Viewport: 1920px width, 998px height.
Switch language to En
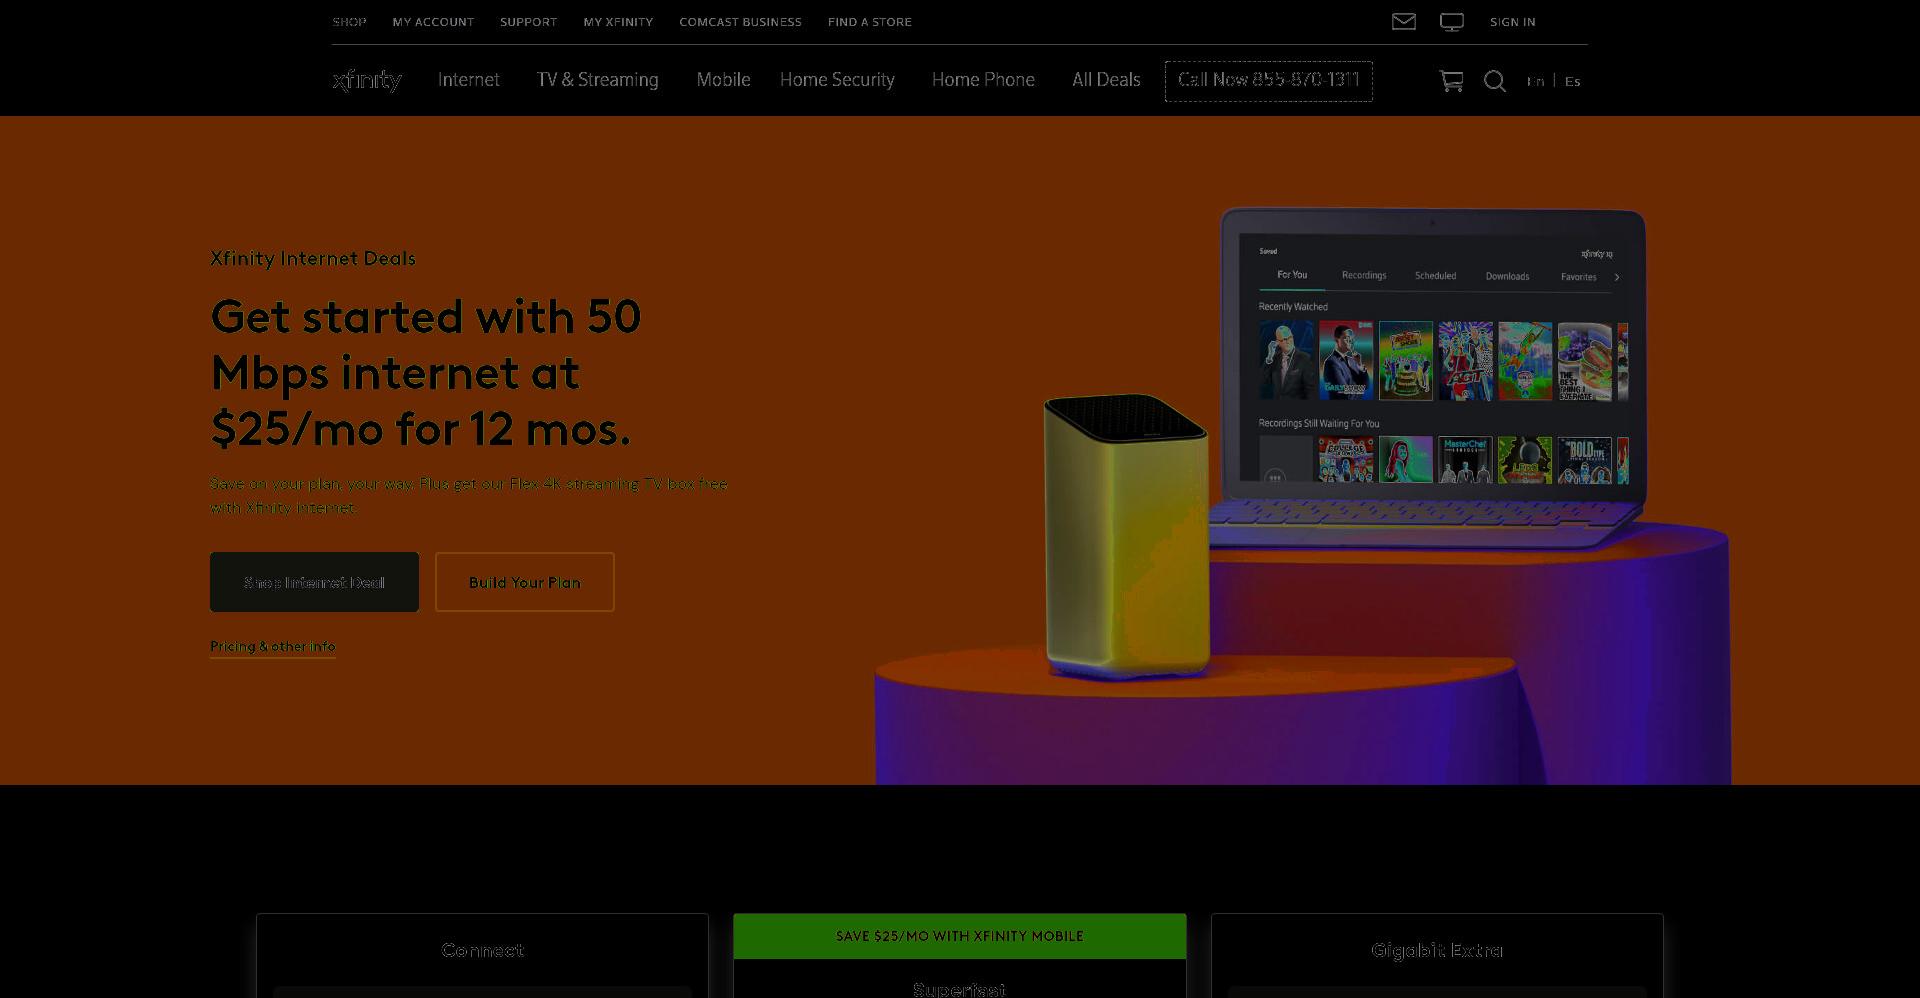coord(1535,82)
